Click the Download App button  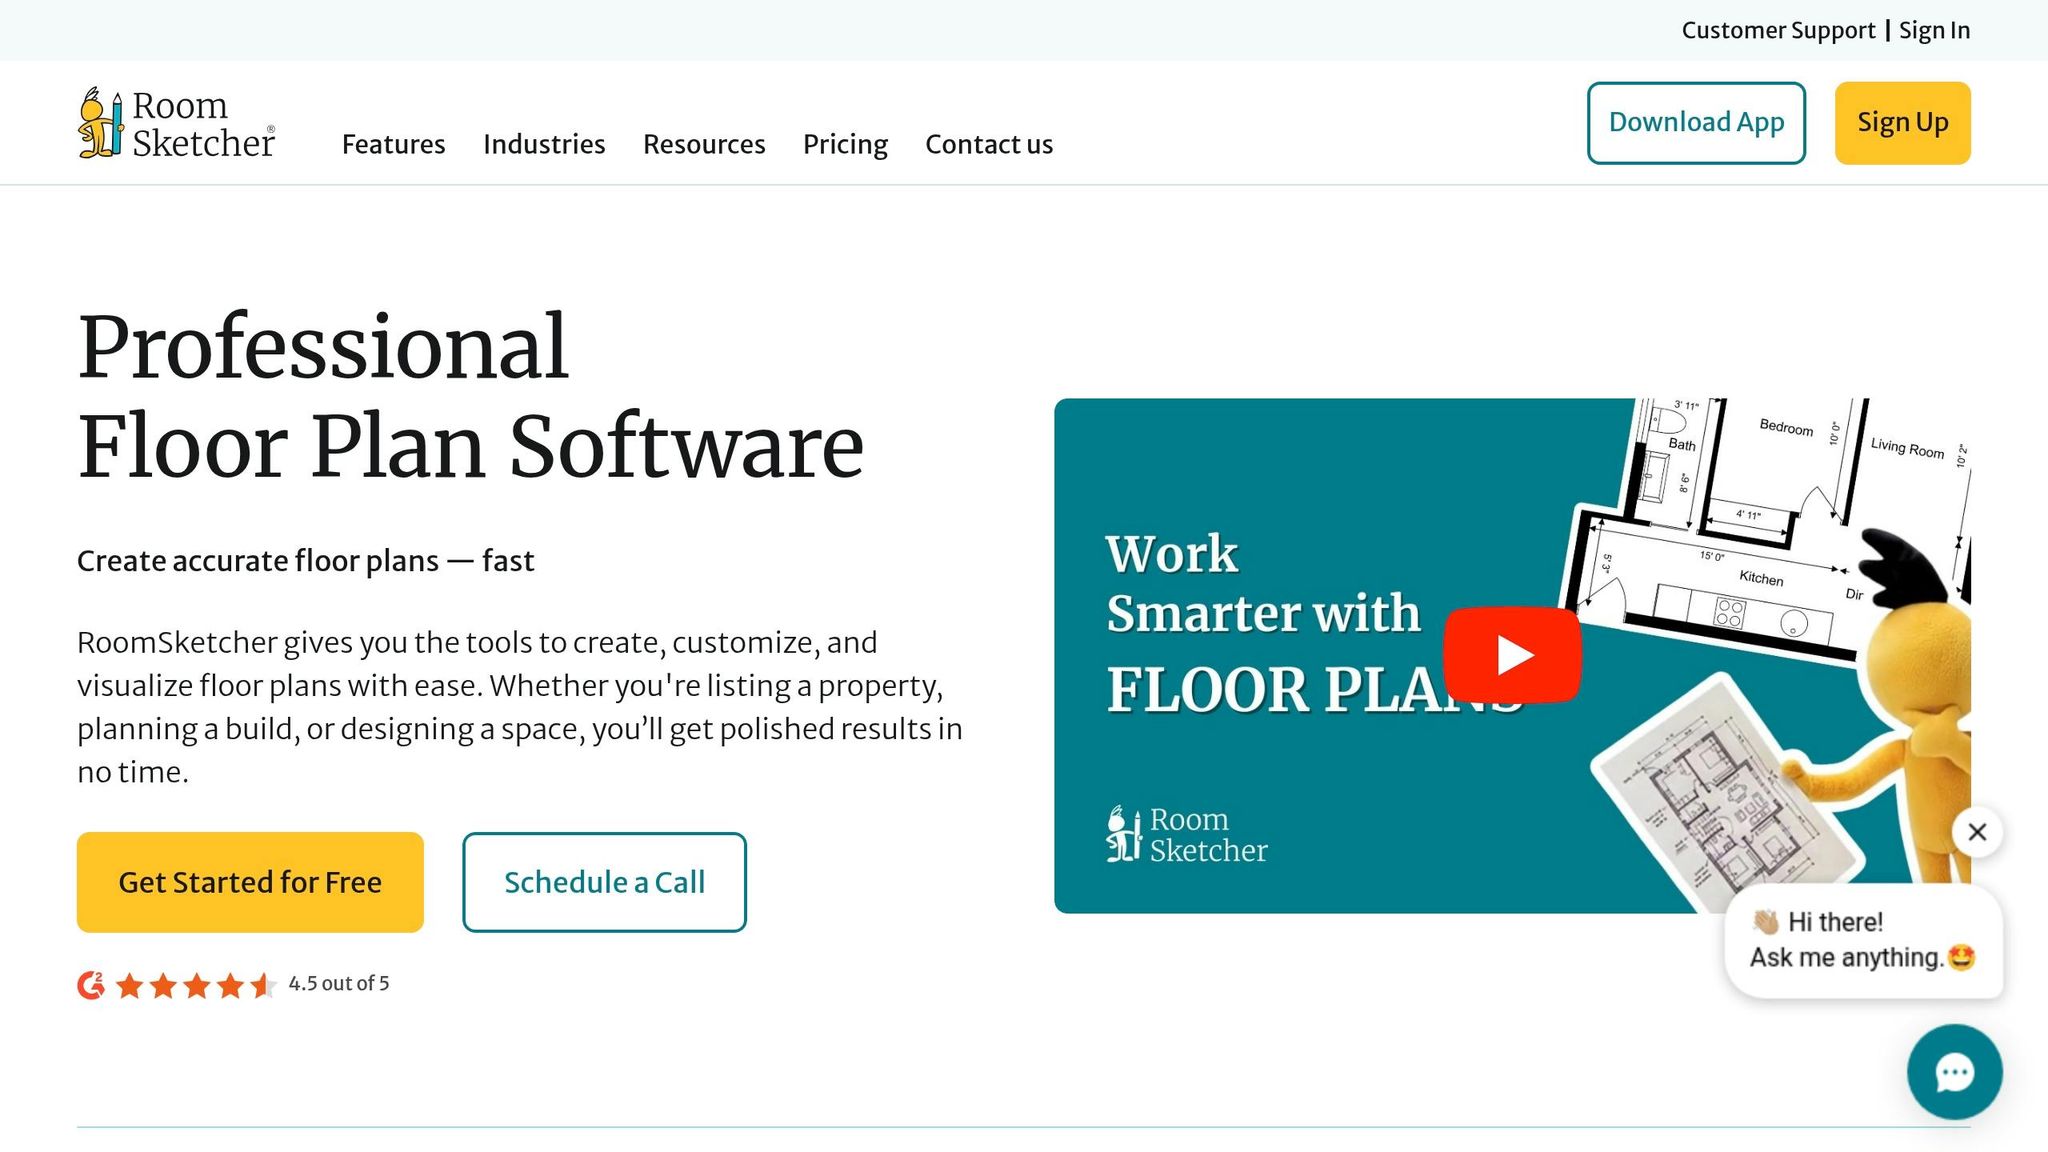(x=1696, y=123)
